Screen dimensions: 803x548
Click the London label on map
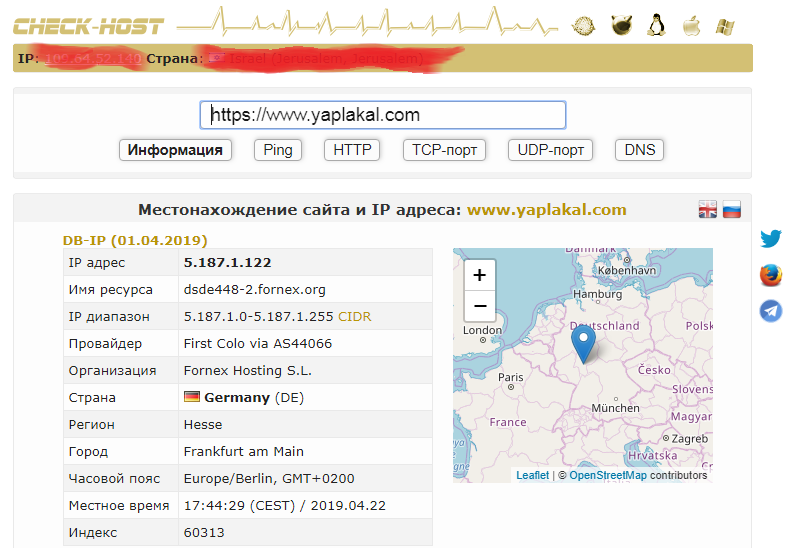pyautogui.click(x=482, y=330)
